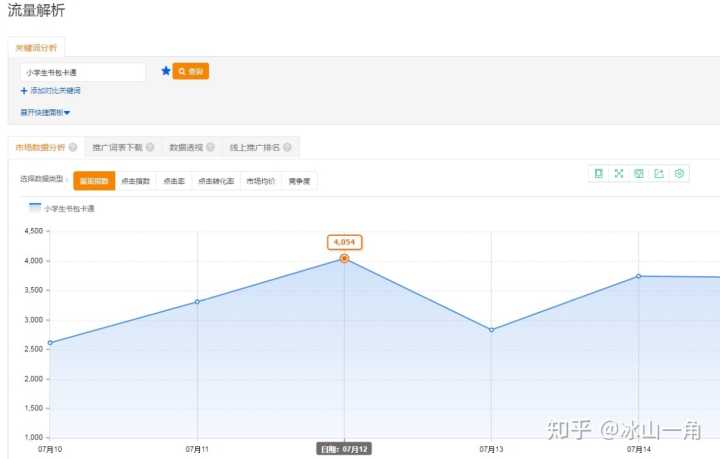
Task: Click the chart export share icon
Action: click(x=659, y=173)
